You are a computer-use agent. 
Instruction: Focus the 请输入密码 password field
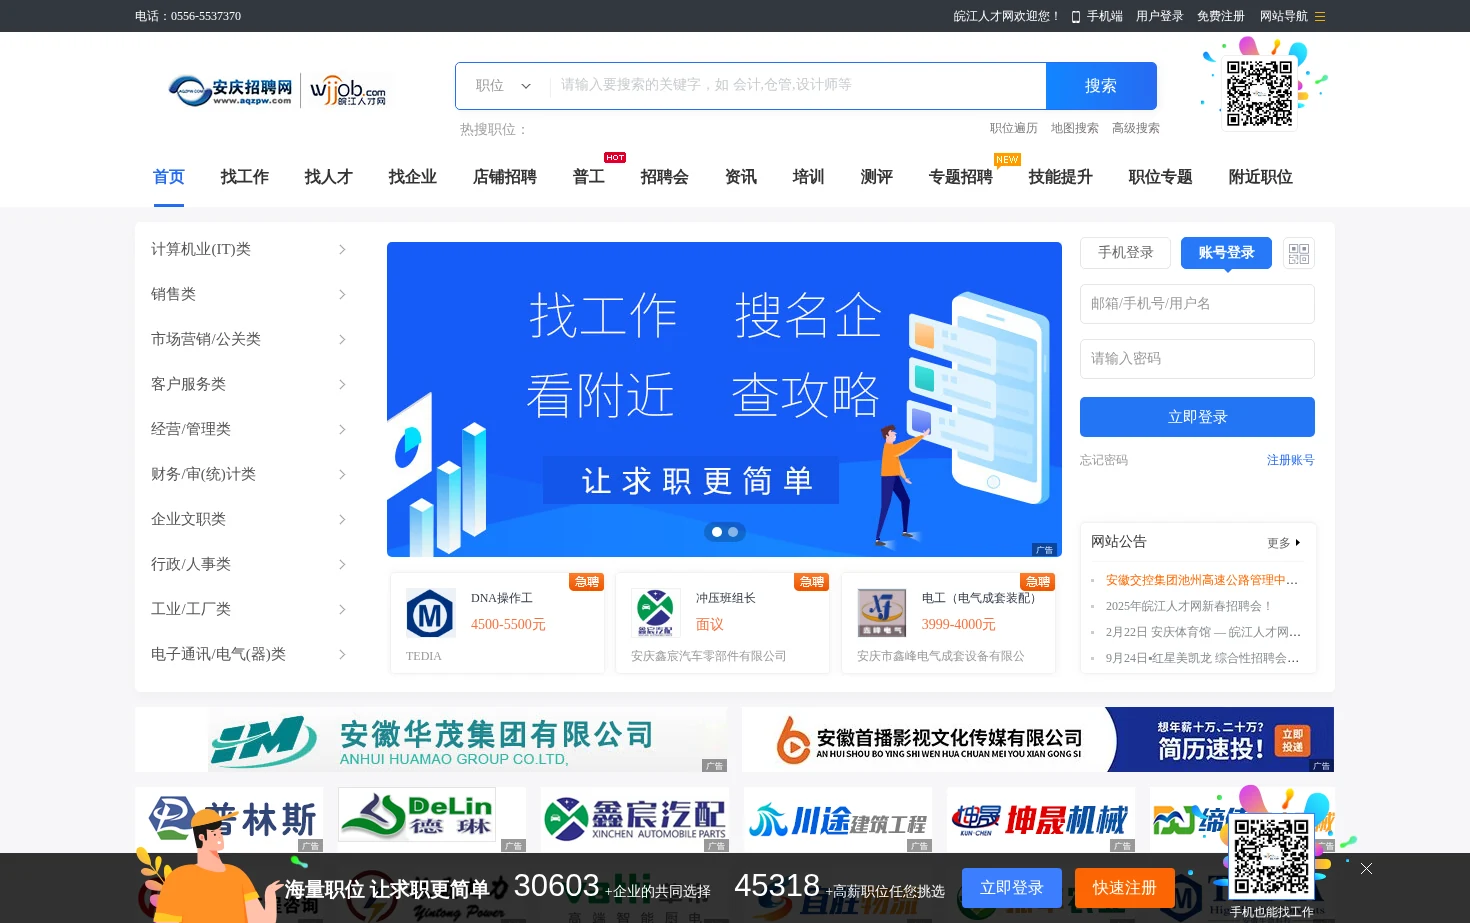[1197, 359]
